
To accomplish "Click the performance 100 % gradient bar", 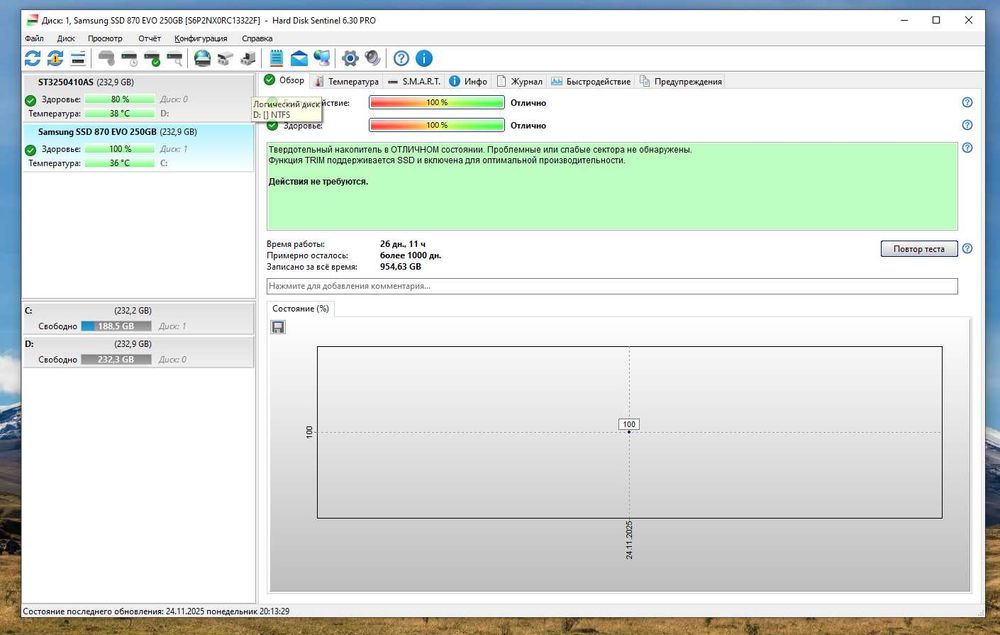I will pyautogui.click(x=437, y=103).
